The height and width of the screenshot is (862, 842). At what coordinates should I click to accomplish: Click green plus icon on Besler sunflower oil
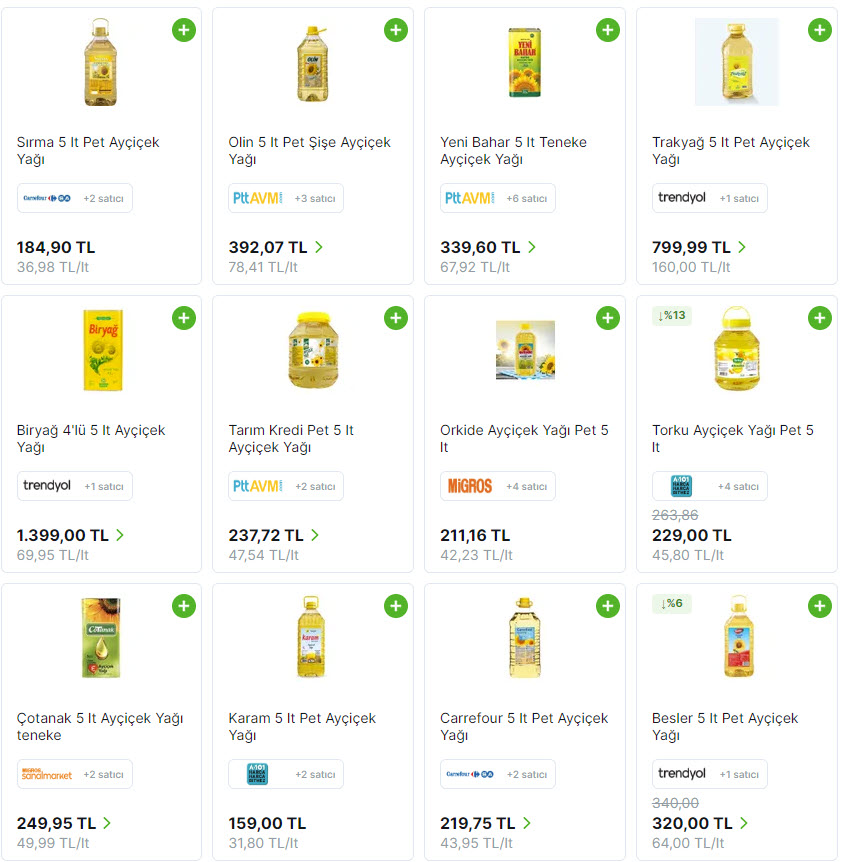[x=820, y=606]
